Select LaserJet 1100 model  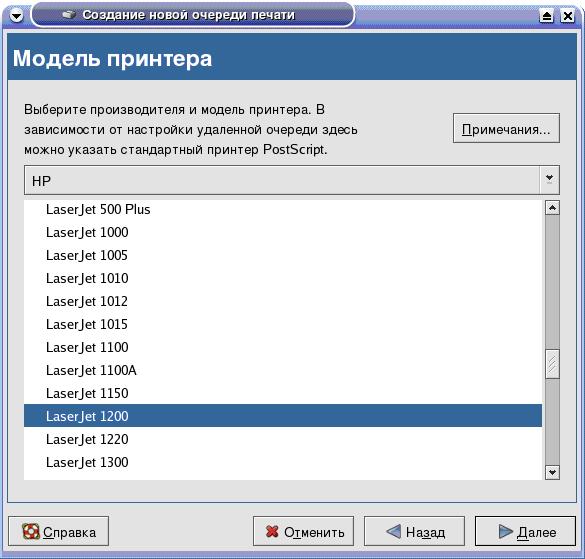[283, 347]
